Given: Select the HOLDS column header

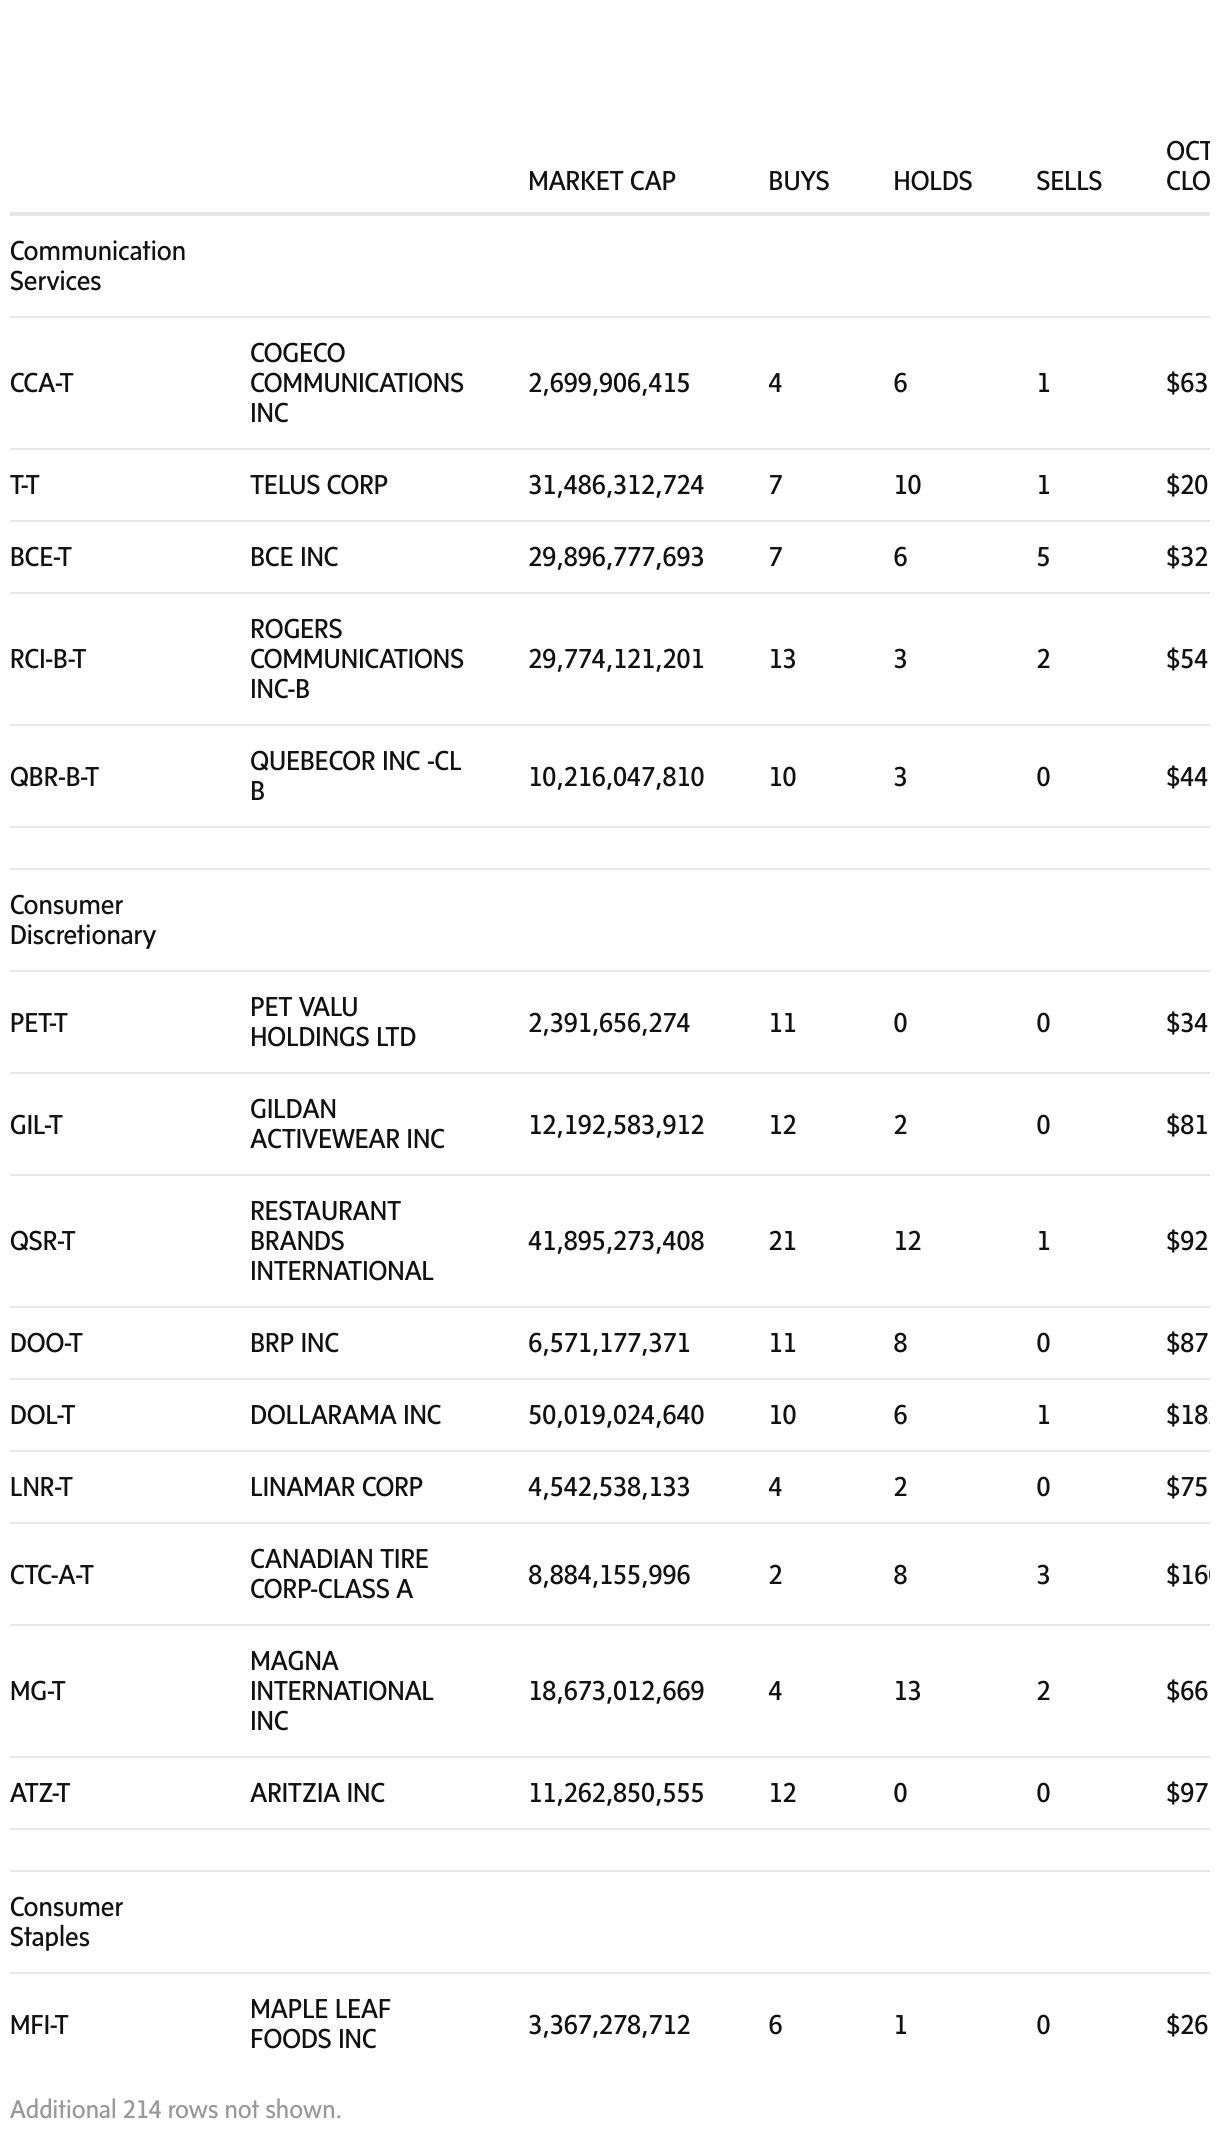Looking at the screenshot, I should [x=932, y=181].
